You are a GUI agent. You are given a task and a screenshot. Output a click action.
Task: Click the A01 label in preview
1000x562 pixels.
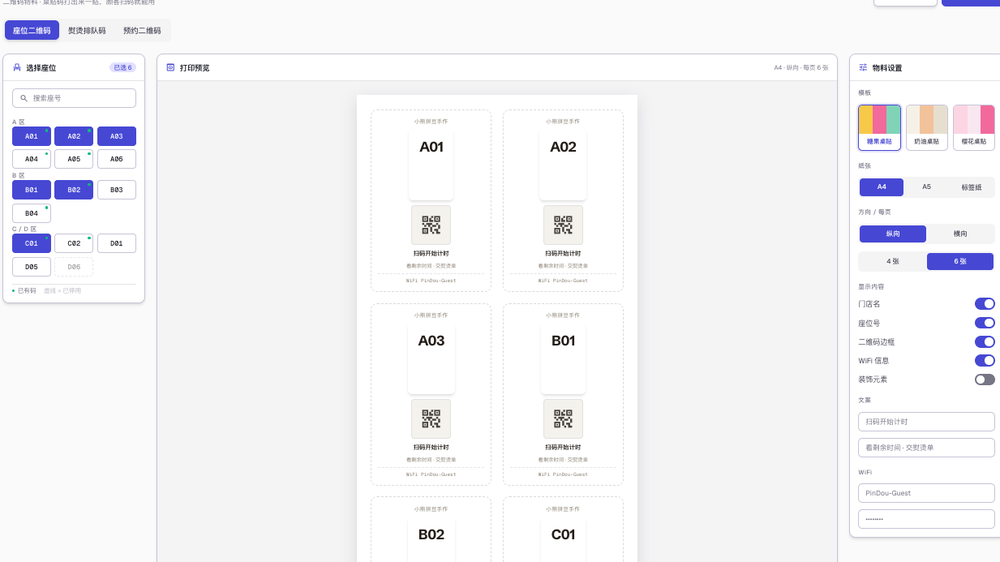(431, 147)
